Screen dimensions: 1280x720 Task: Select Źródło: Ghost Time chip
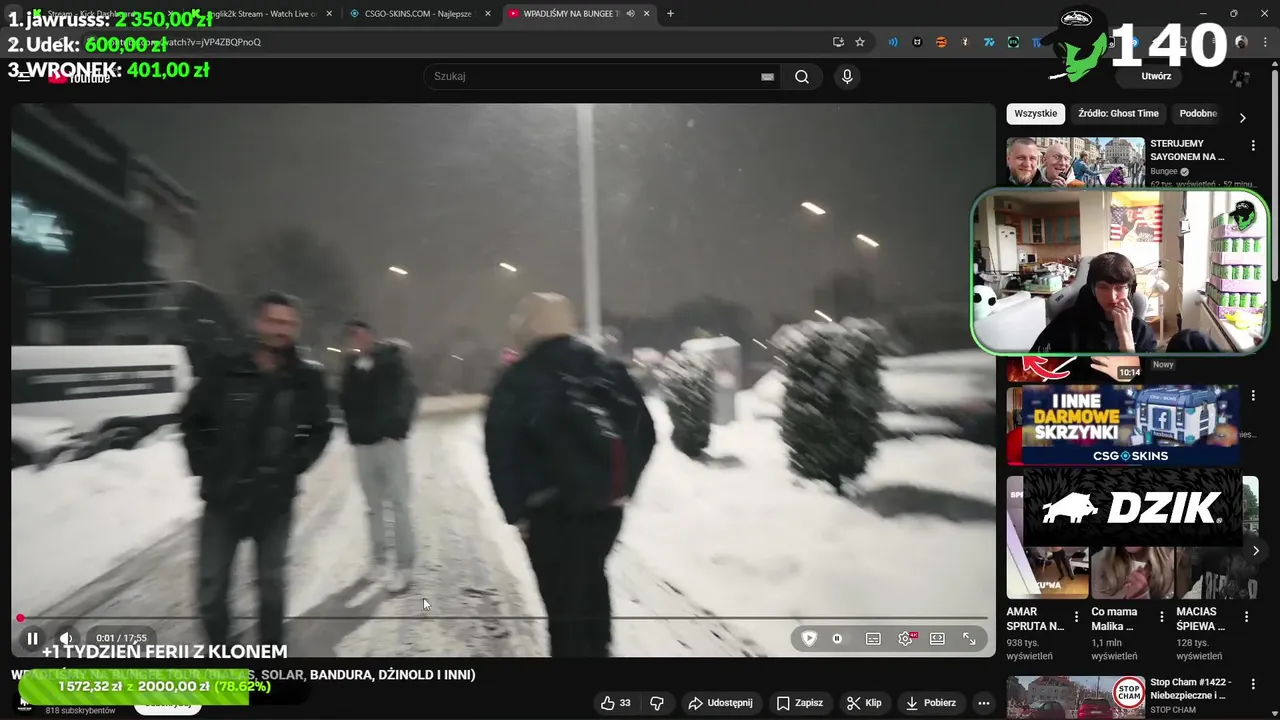[1118, 114]
